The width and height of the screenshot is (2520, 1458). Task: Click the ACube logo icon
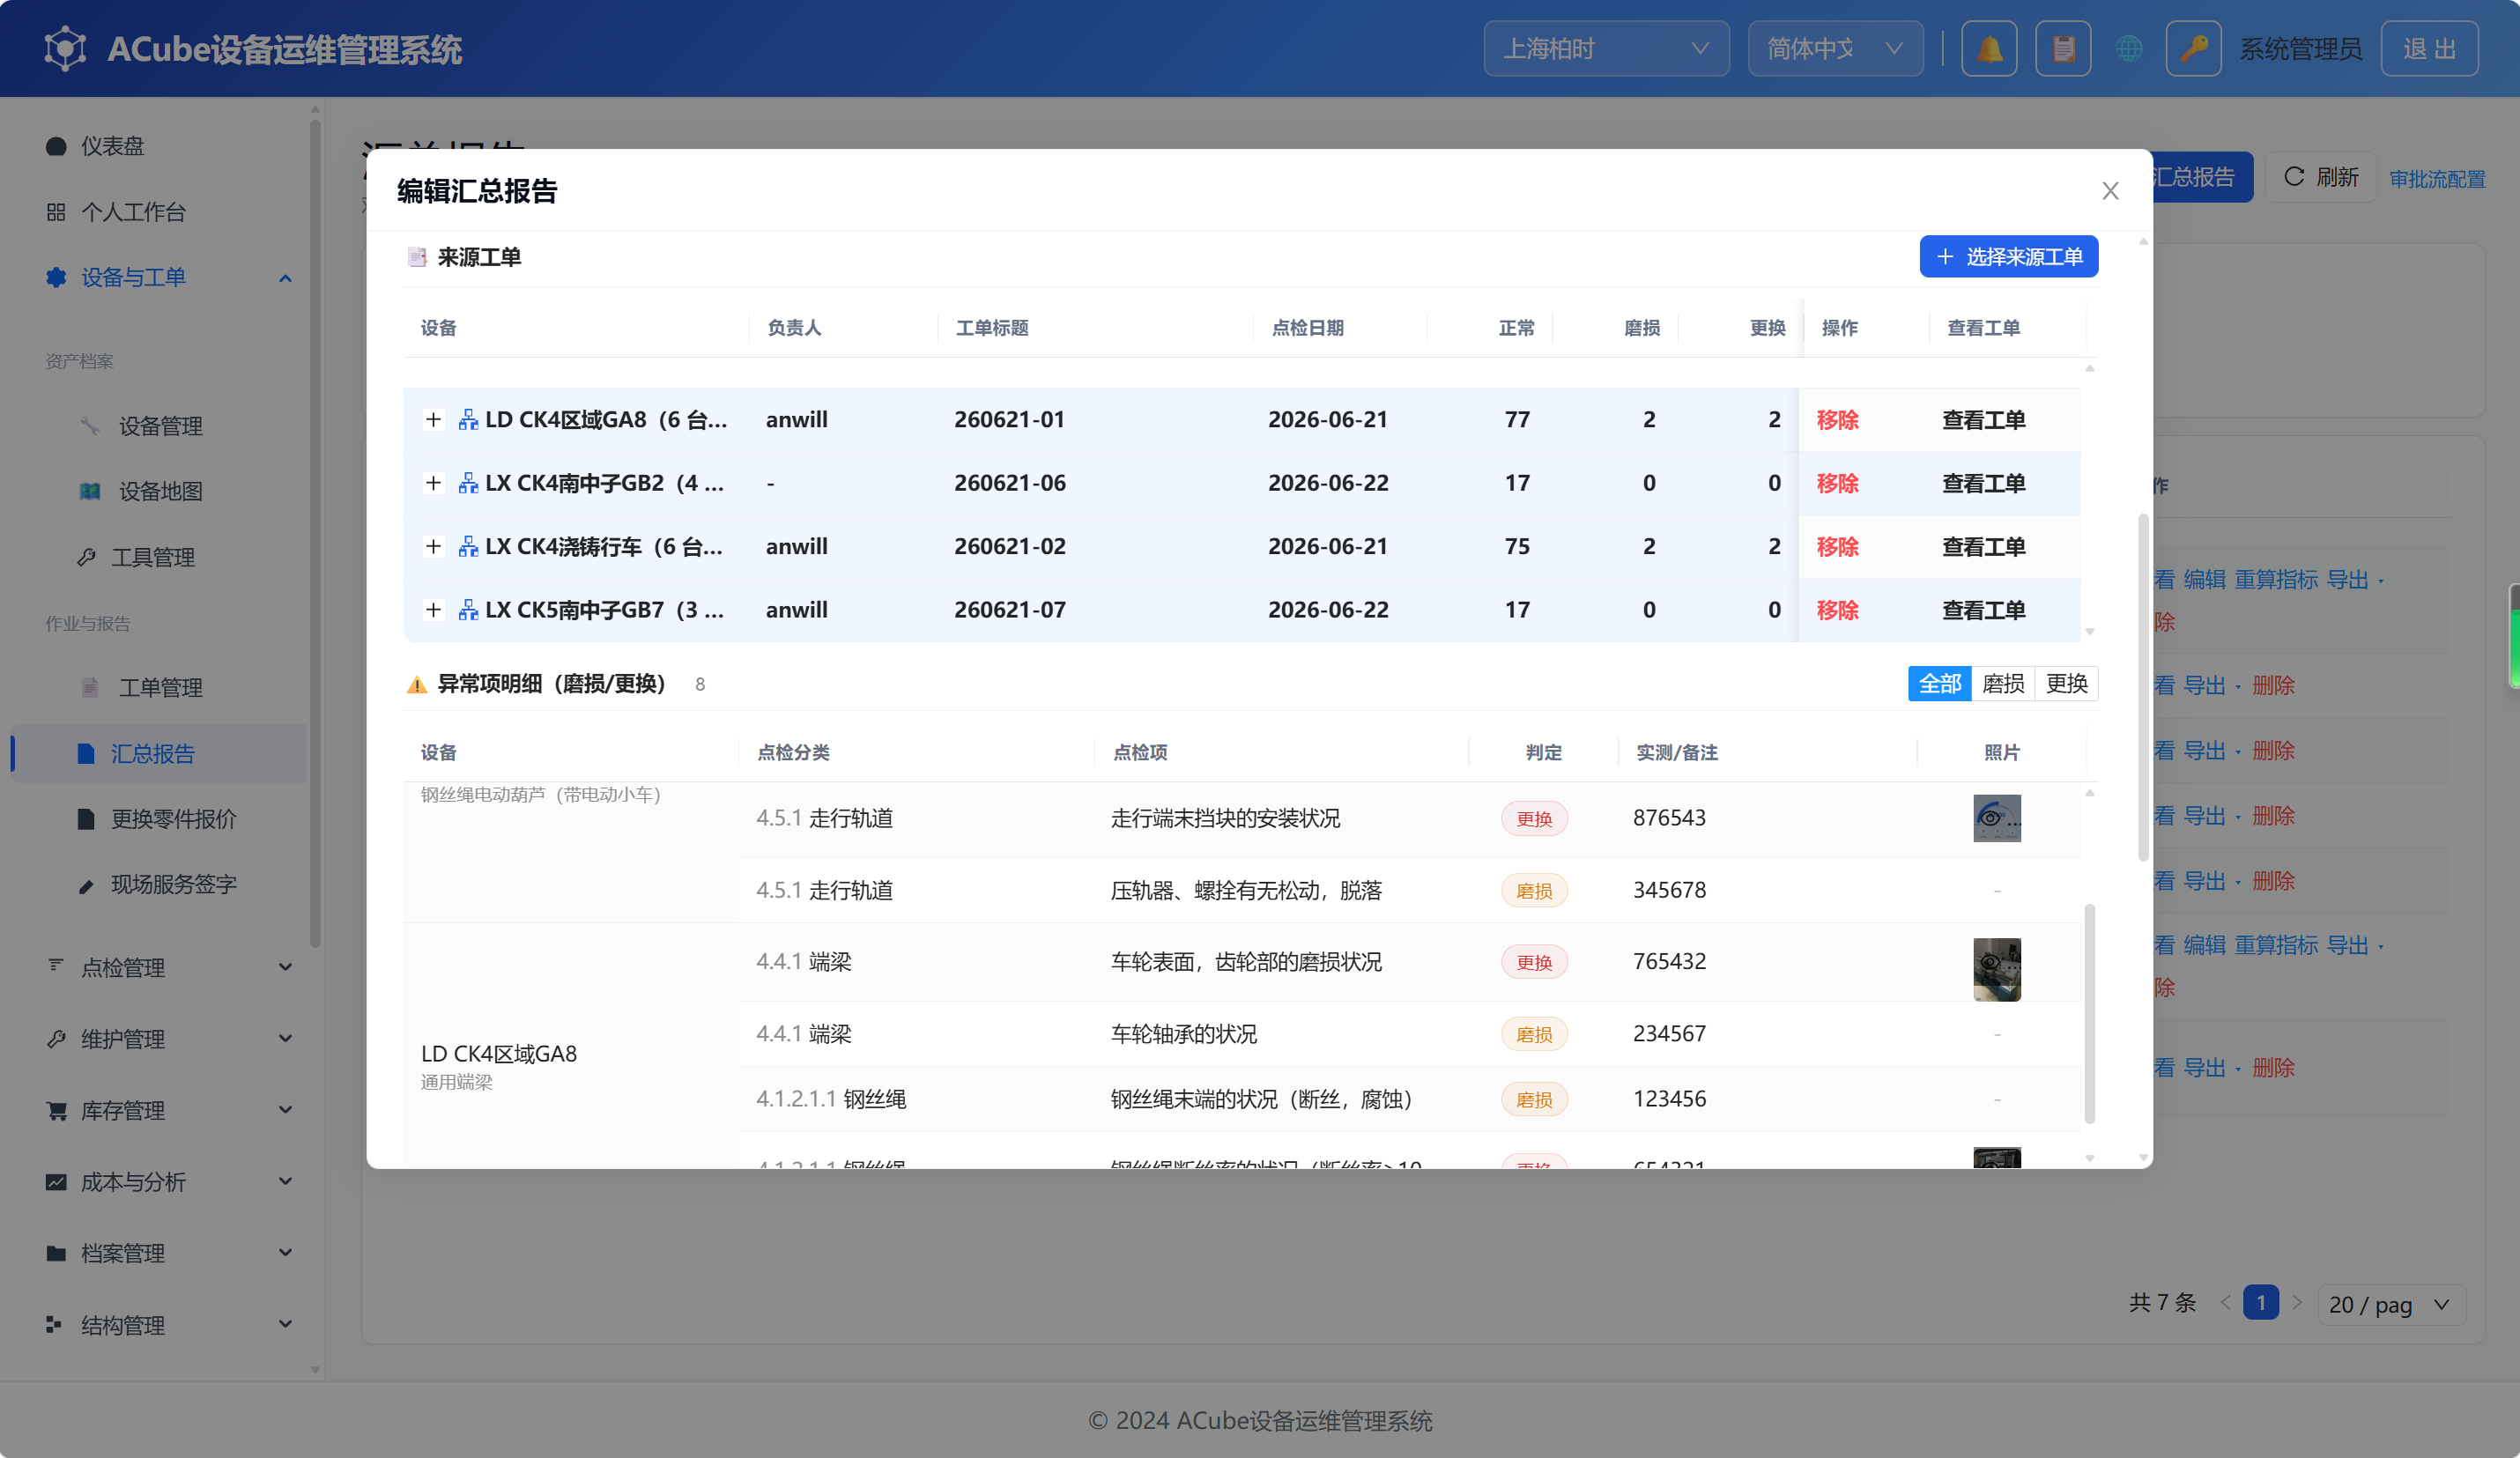point(65,48)
